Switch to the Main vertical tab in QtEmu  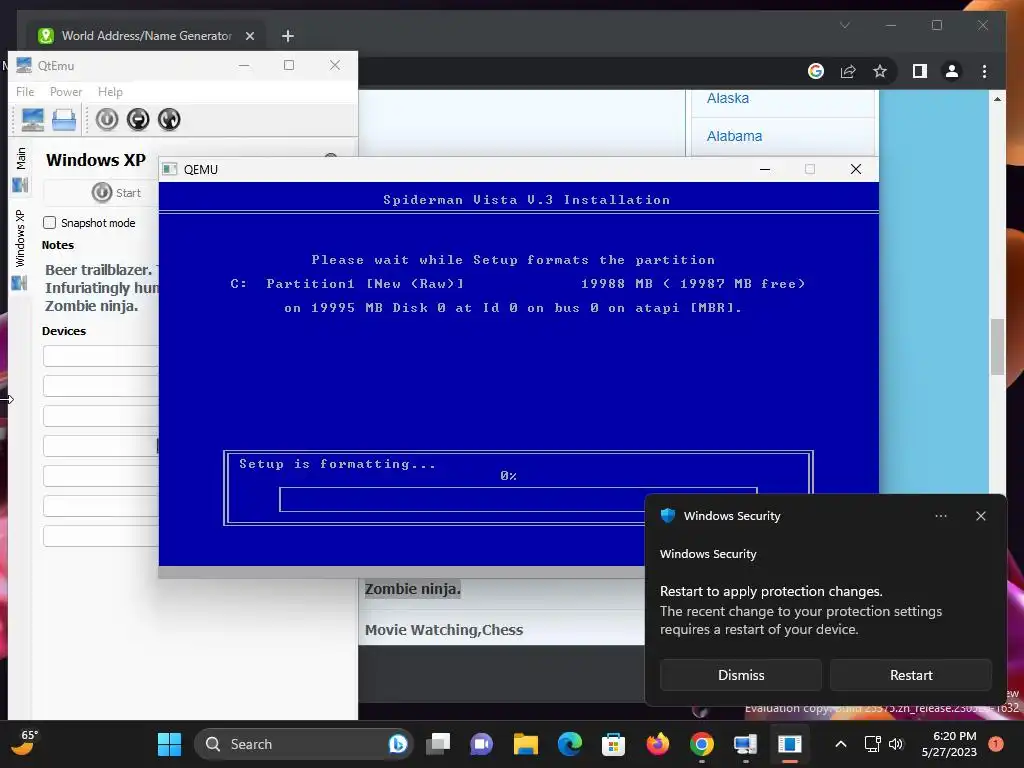(21, 168)
